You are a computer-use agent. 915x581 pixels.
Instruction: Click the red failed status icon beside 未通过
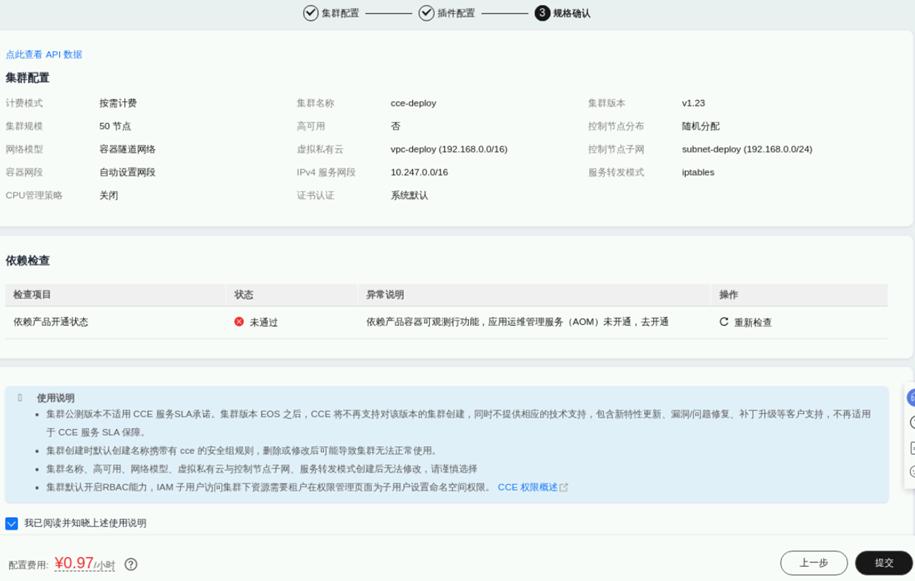coord(239,322)
